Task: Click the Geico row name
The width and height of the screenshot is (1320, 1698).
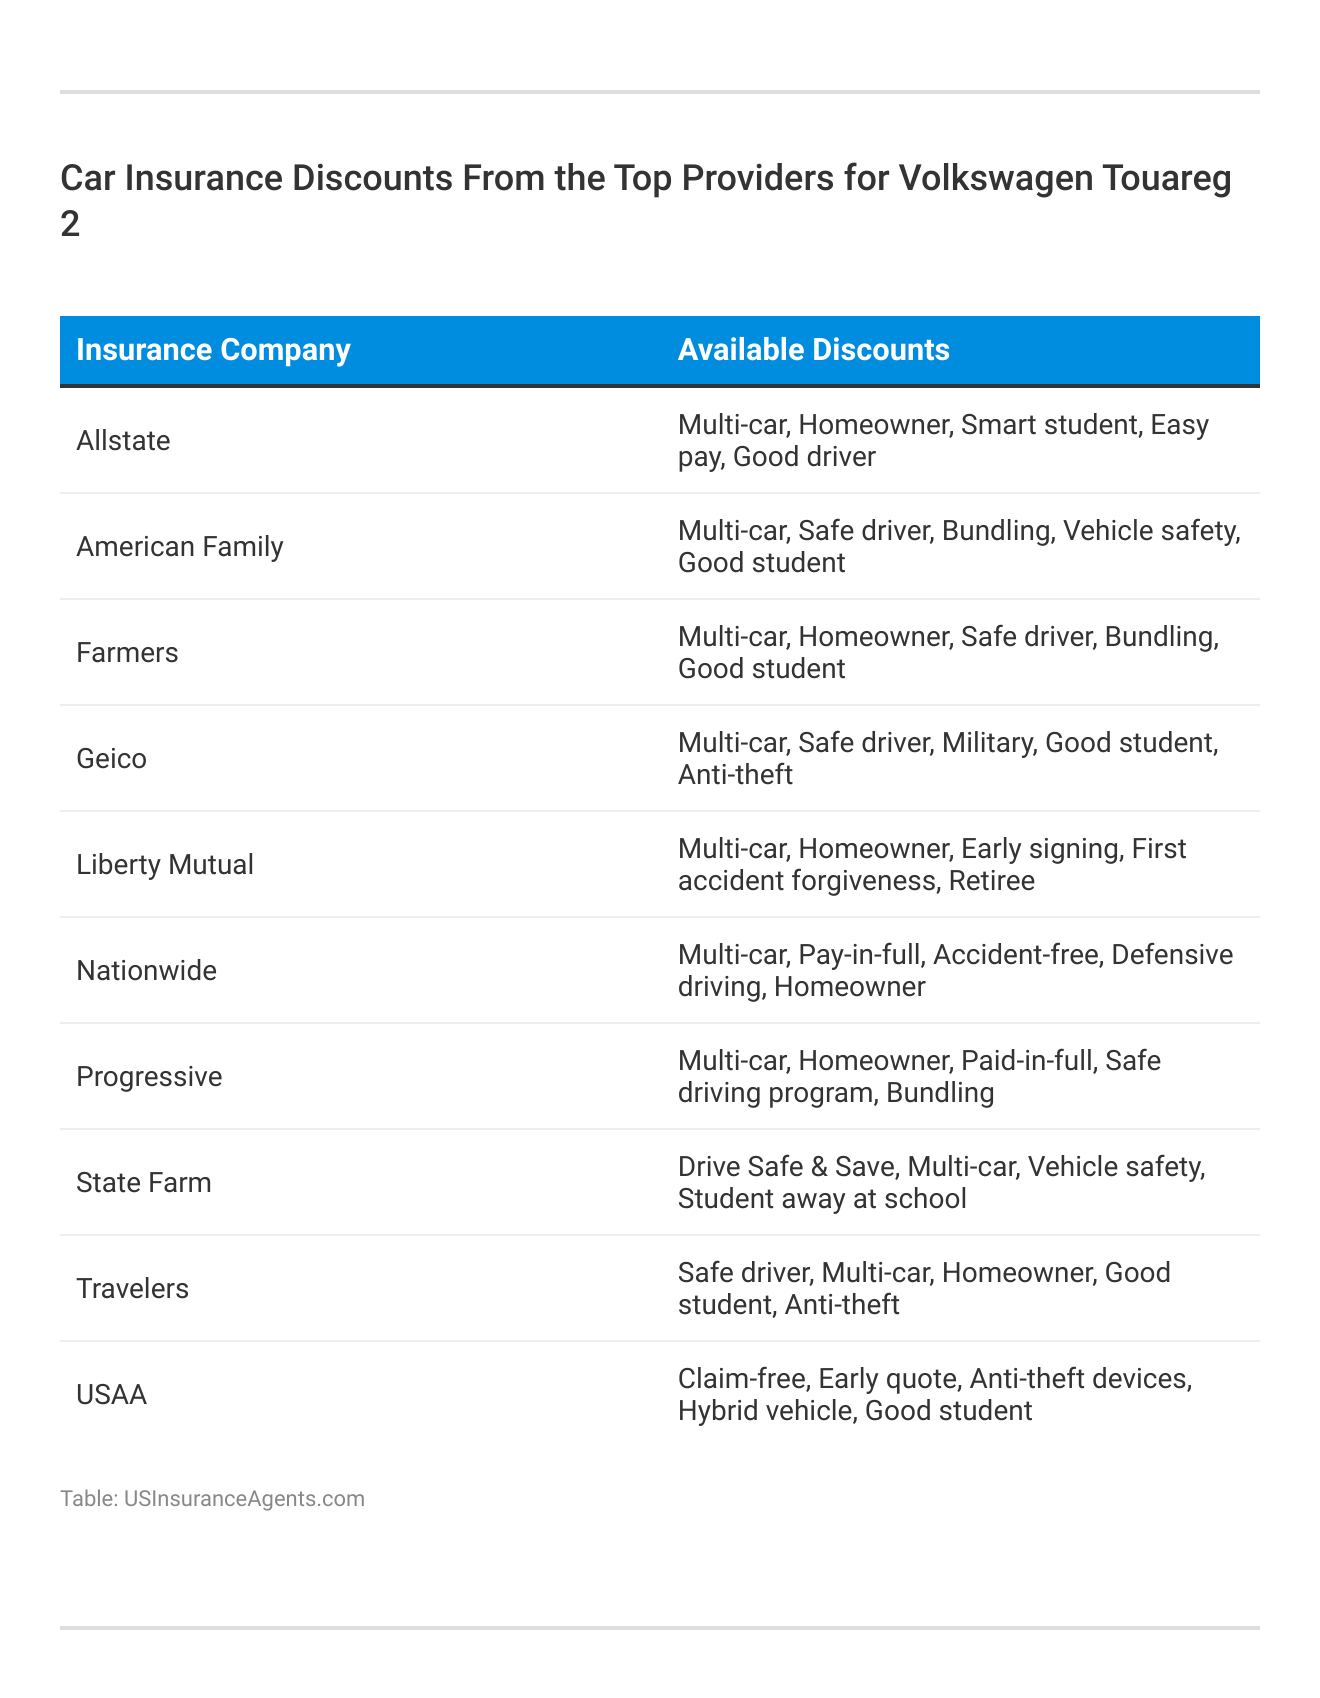Action: tap(111, 759)
